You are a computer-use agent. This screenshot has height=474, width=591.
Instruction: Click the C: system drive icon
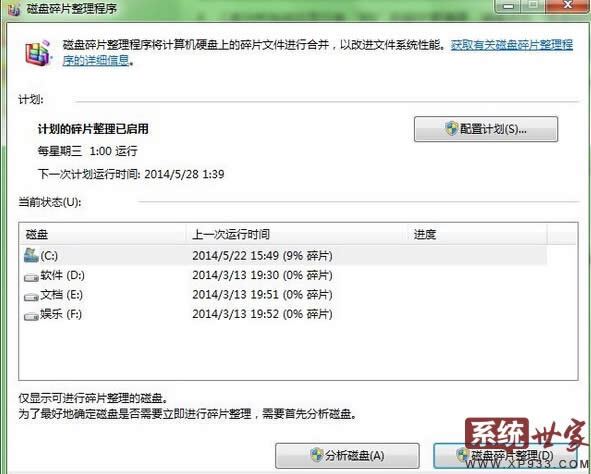(x=31, y=255)
